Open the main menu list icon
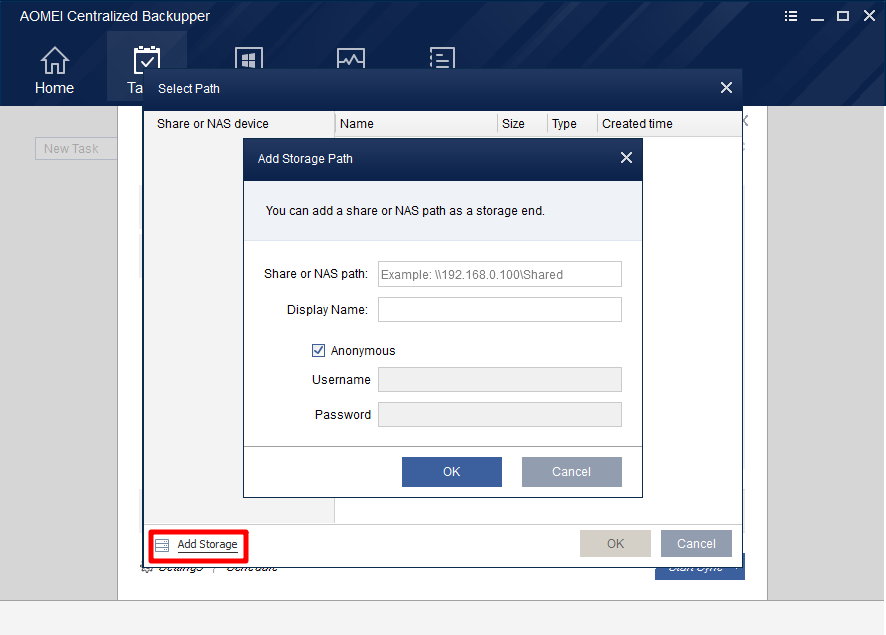 791,16
